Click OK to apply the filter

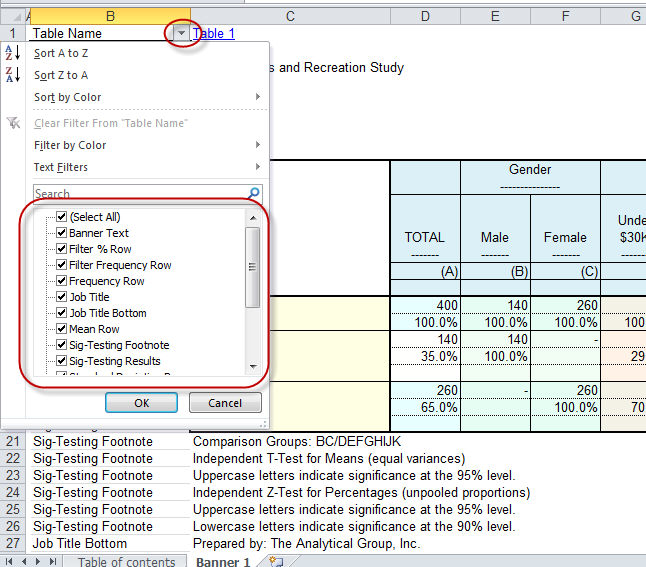tap(141, 403)
